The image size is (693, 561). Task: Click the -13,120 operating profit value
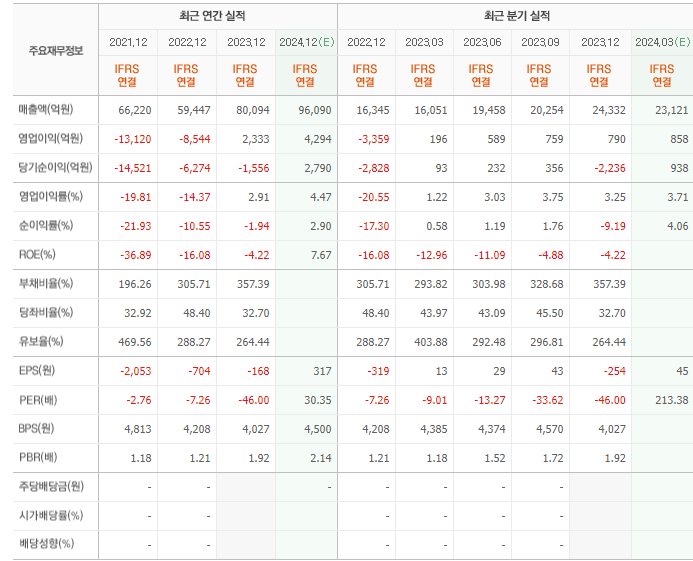tap(133, 139)
